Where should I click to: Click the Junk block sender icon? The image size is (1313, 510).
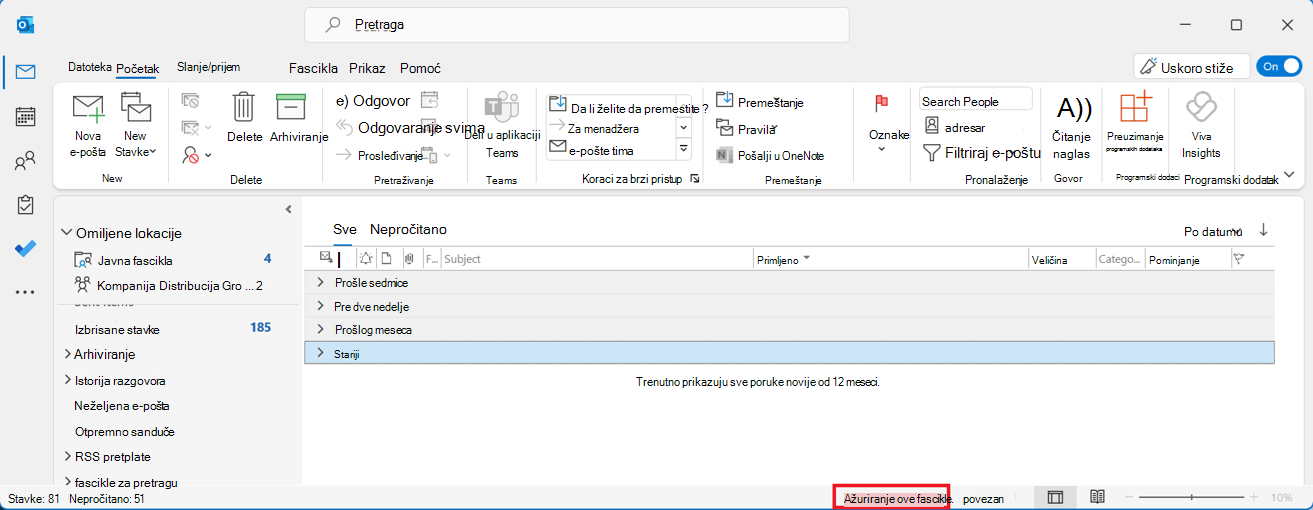tap(191, 154)
